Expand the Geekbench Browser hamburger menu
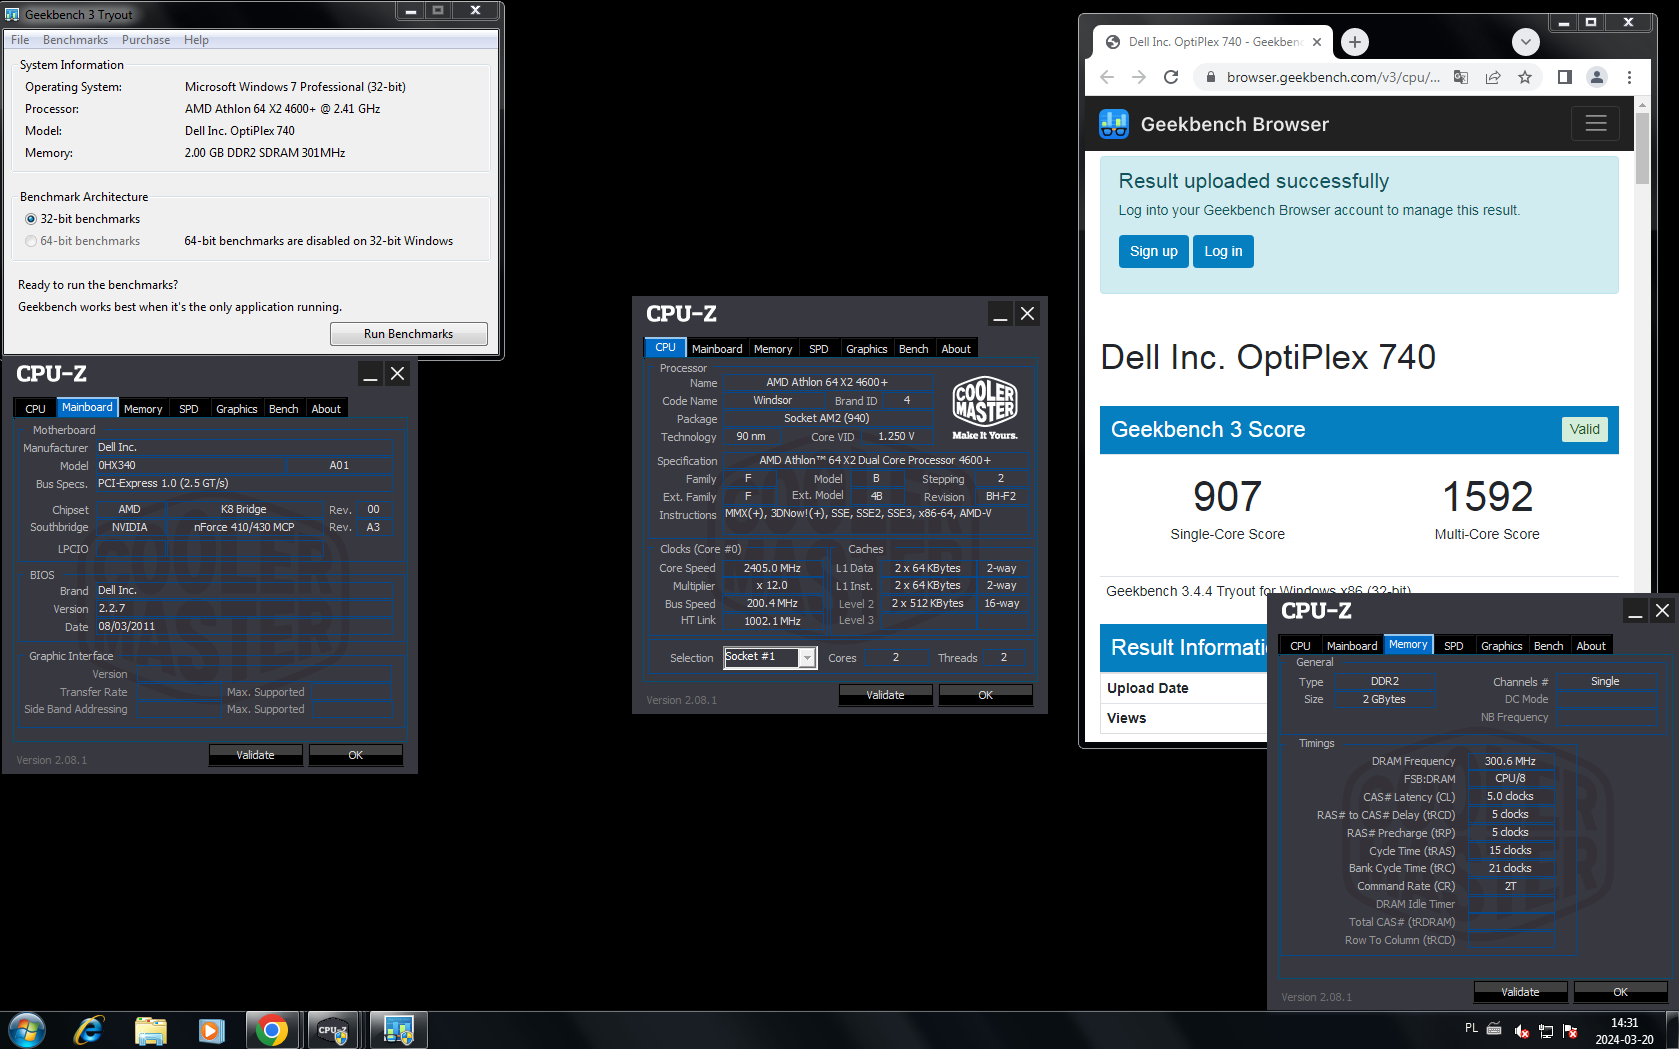Viewport: 1679px width, 1049px height. 1596,123
